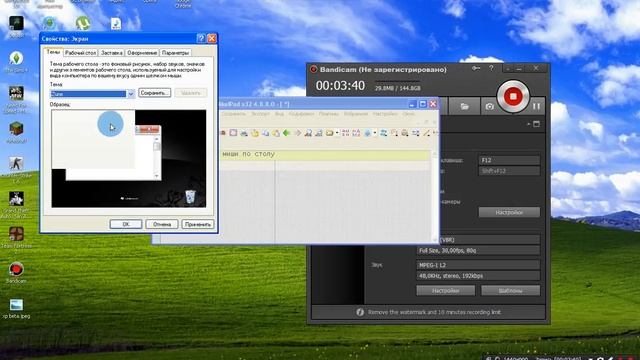This screenshot has width=640, height=360.
Task: Open the Плагины menu in AkelPad
Action: [x=329, y=114]
